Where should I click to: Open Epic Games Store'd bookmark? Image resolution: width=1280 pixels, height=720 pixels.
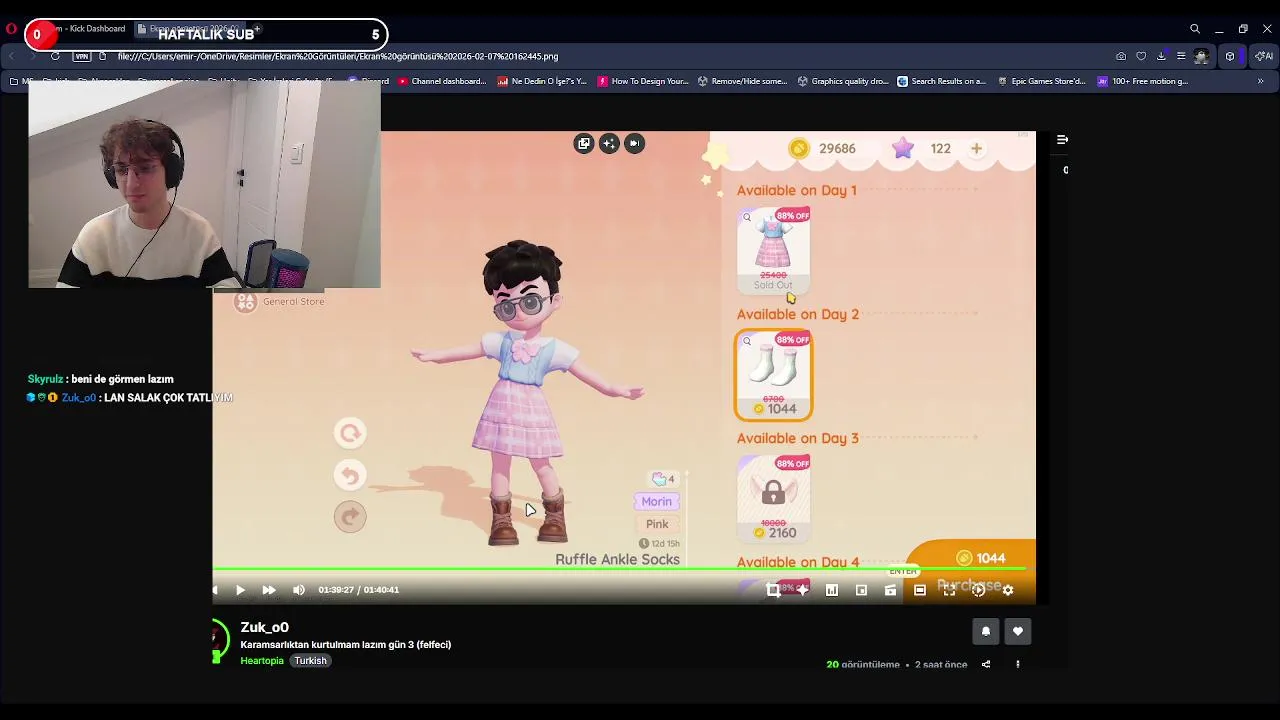1041,81
